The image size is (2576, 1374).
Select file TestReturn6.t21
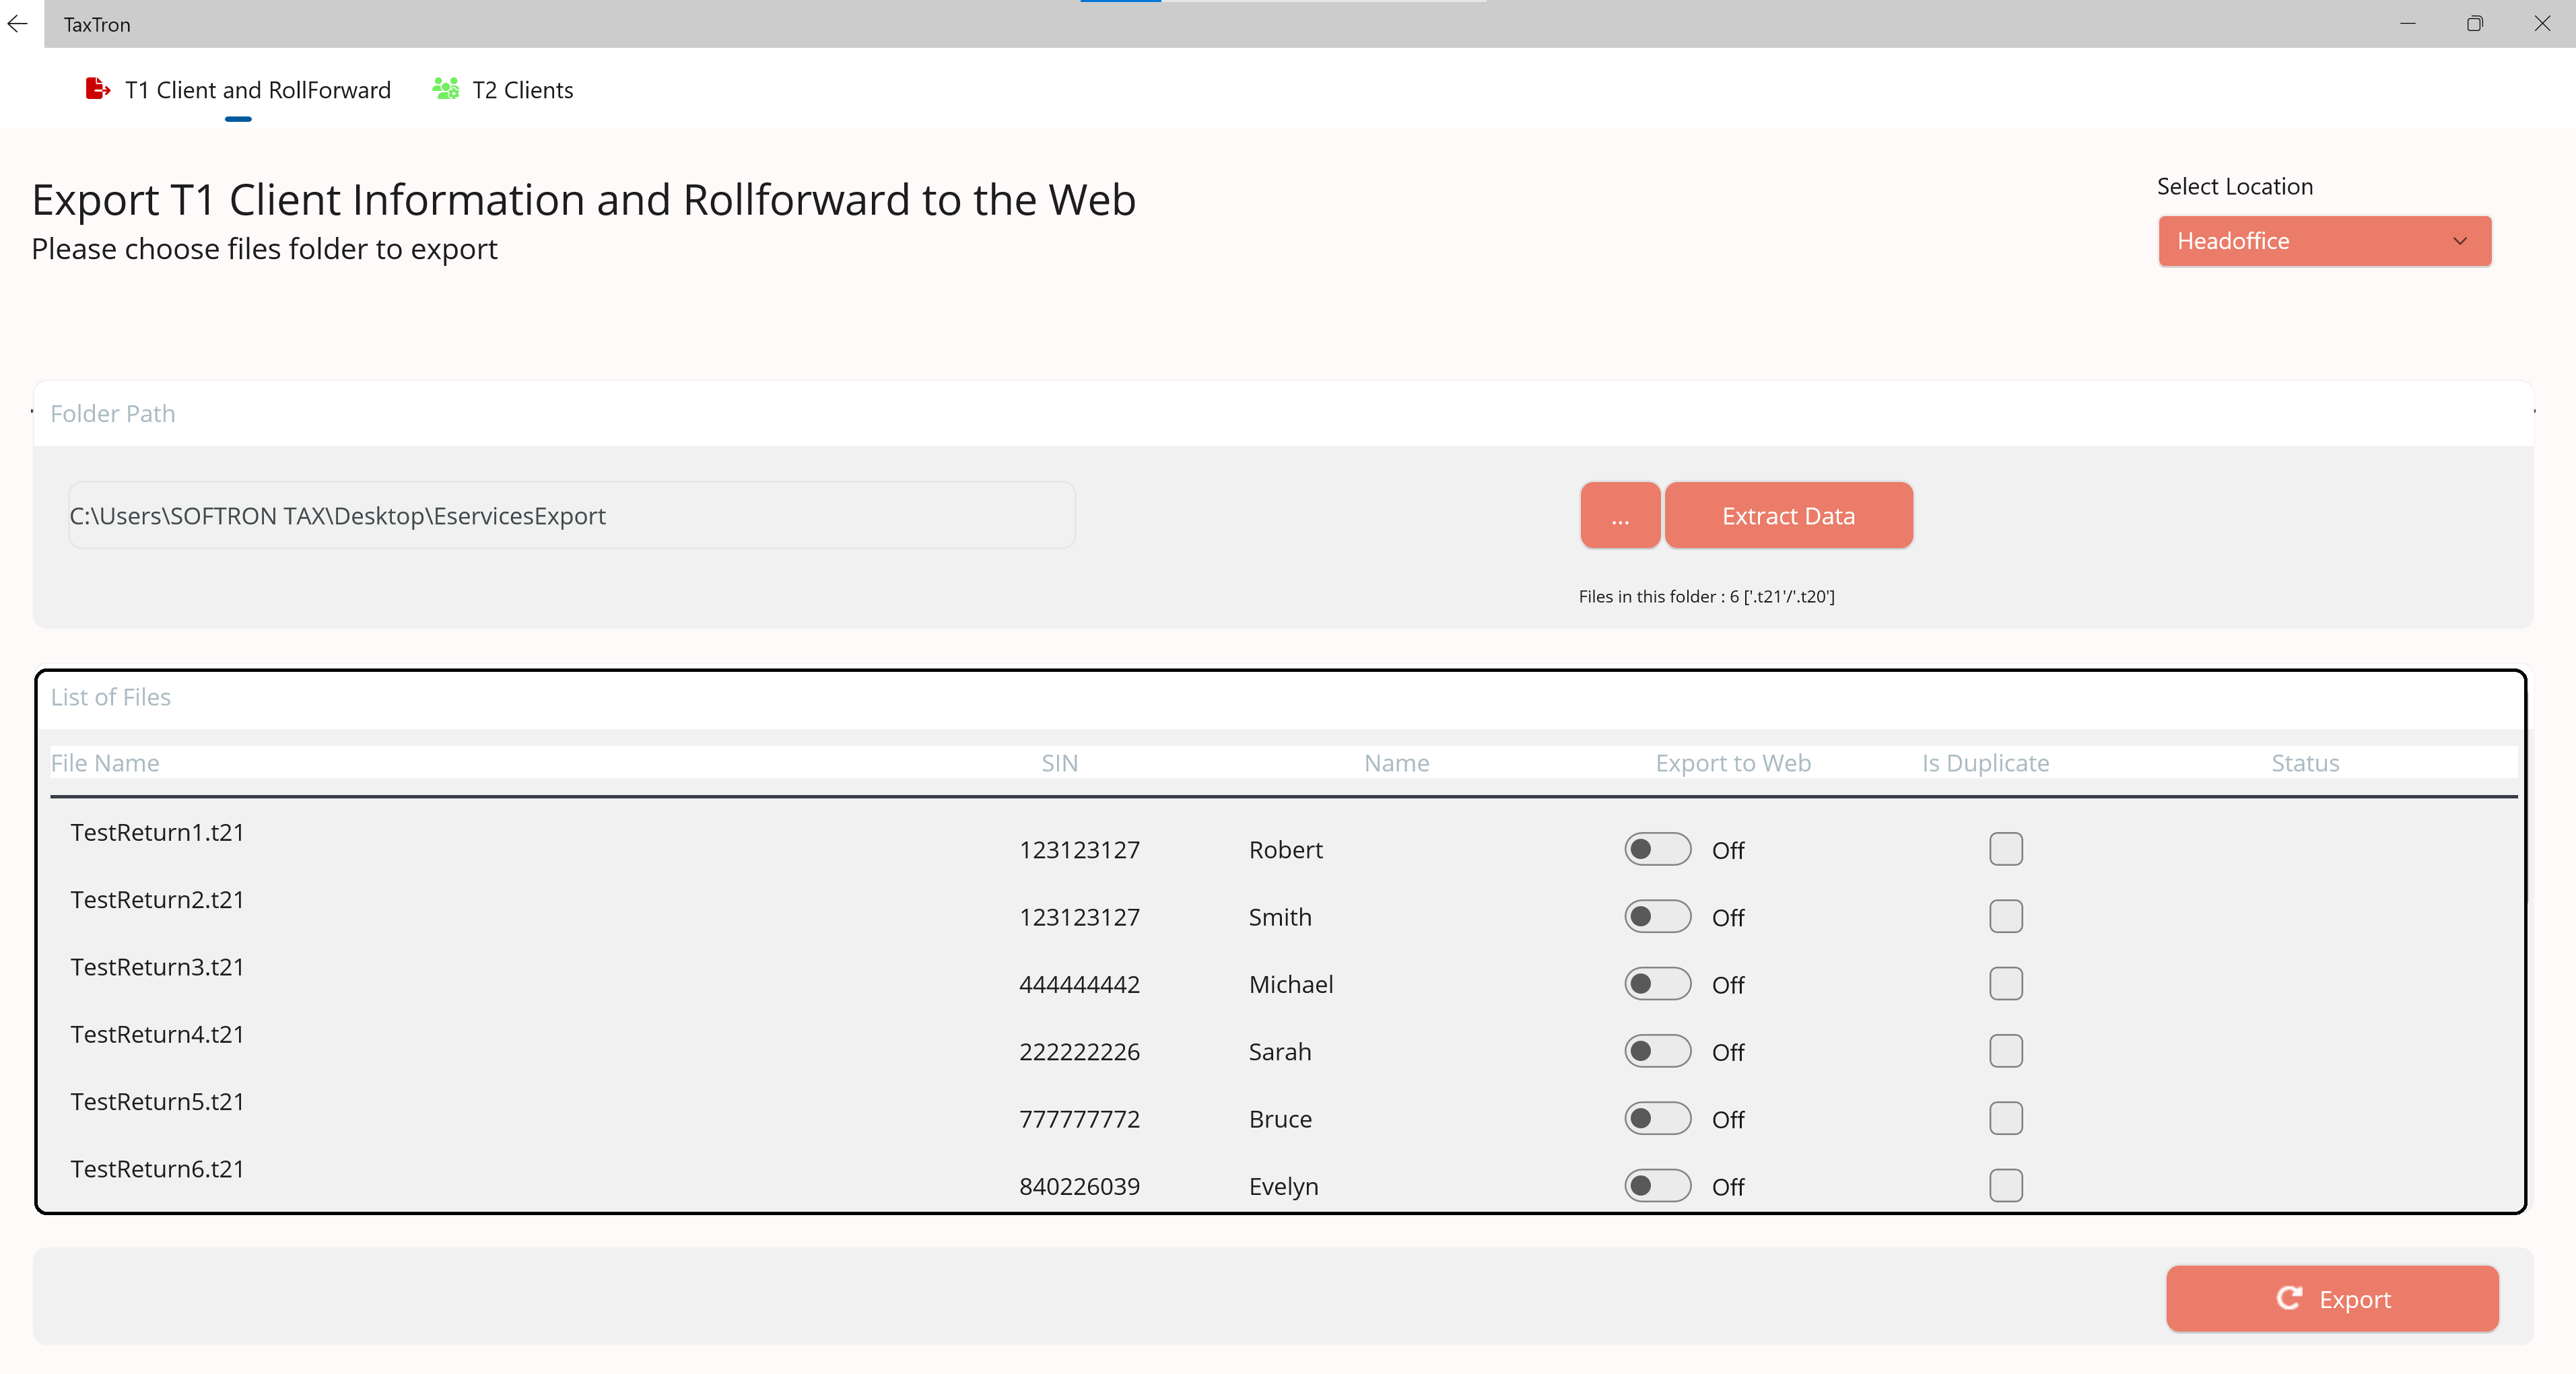point(157,1168)
